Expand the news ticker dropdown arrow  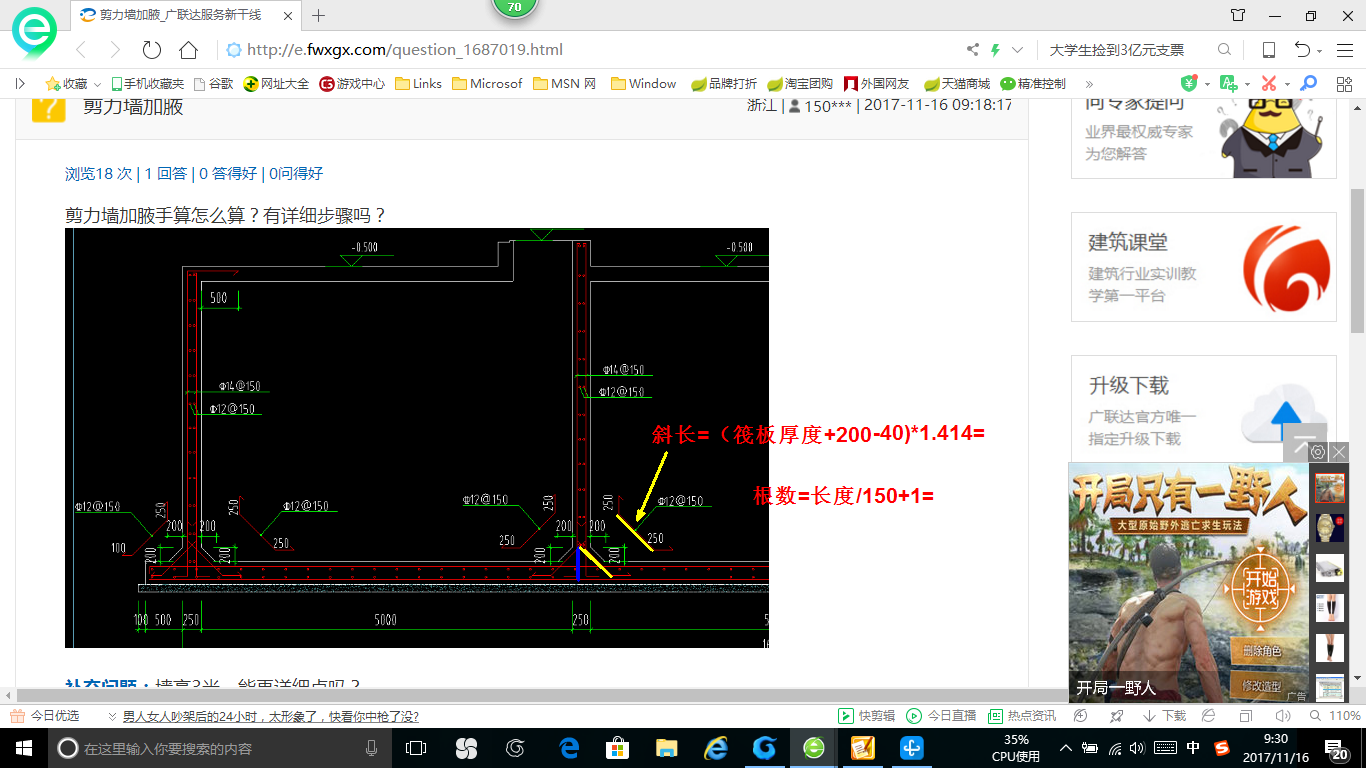coord(113,716)
